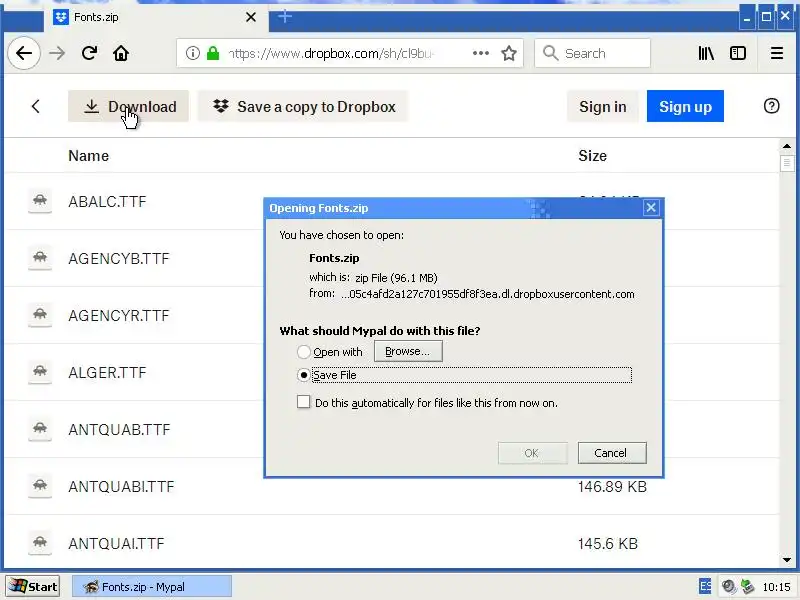Click the 145.6 KB size value
Screen dimensions: 800x600
(x=608, y=544)
